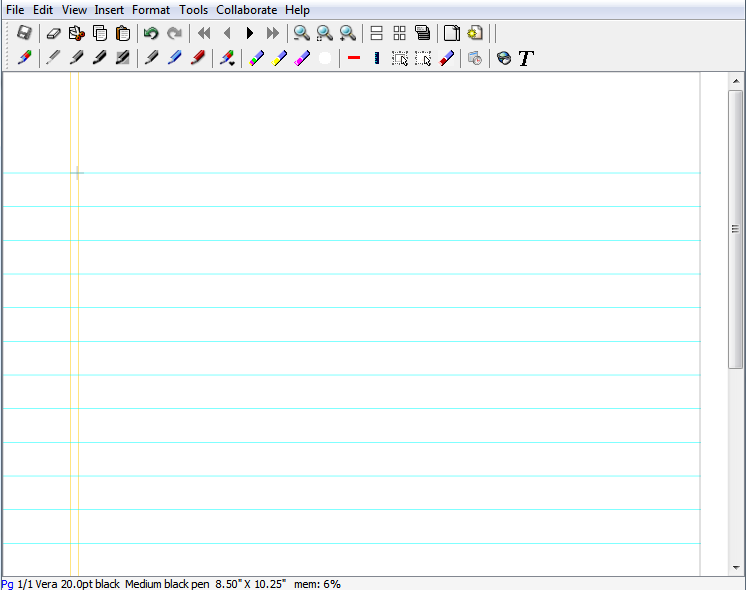Click 'Vera 20.0pt black' in status bar
This screenshot has width=746, height=590.
point(78,584)
